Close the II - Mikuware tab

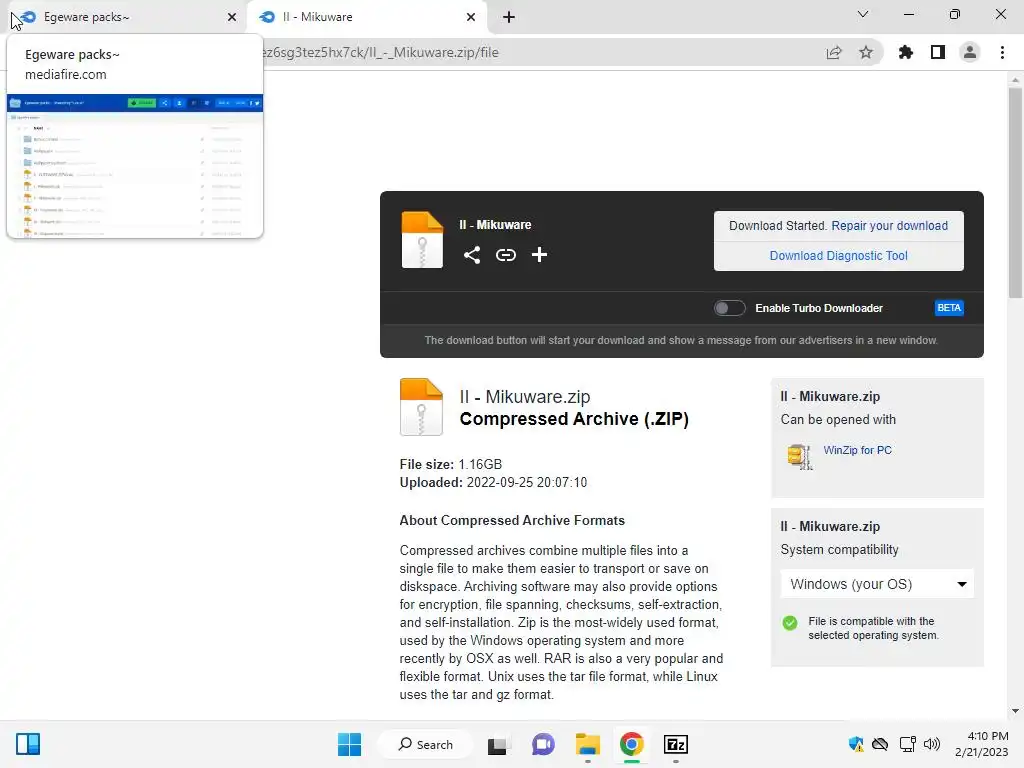(471, 17)
